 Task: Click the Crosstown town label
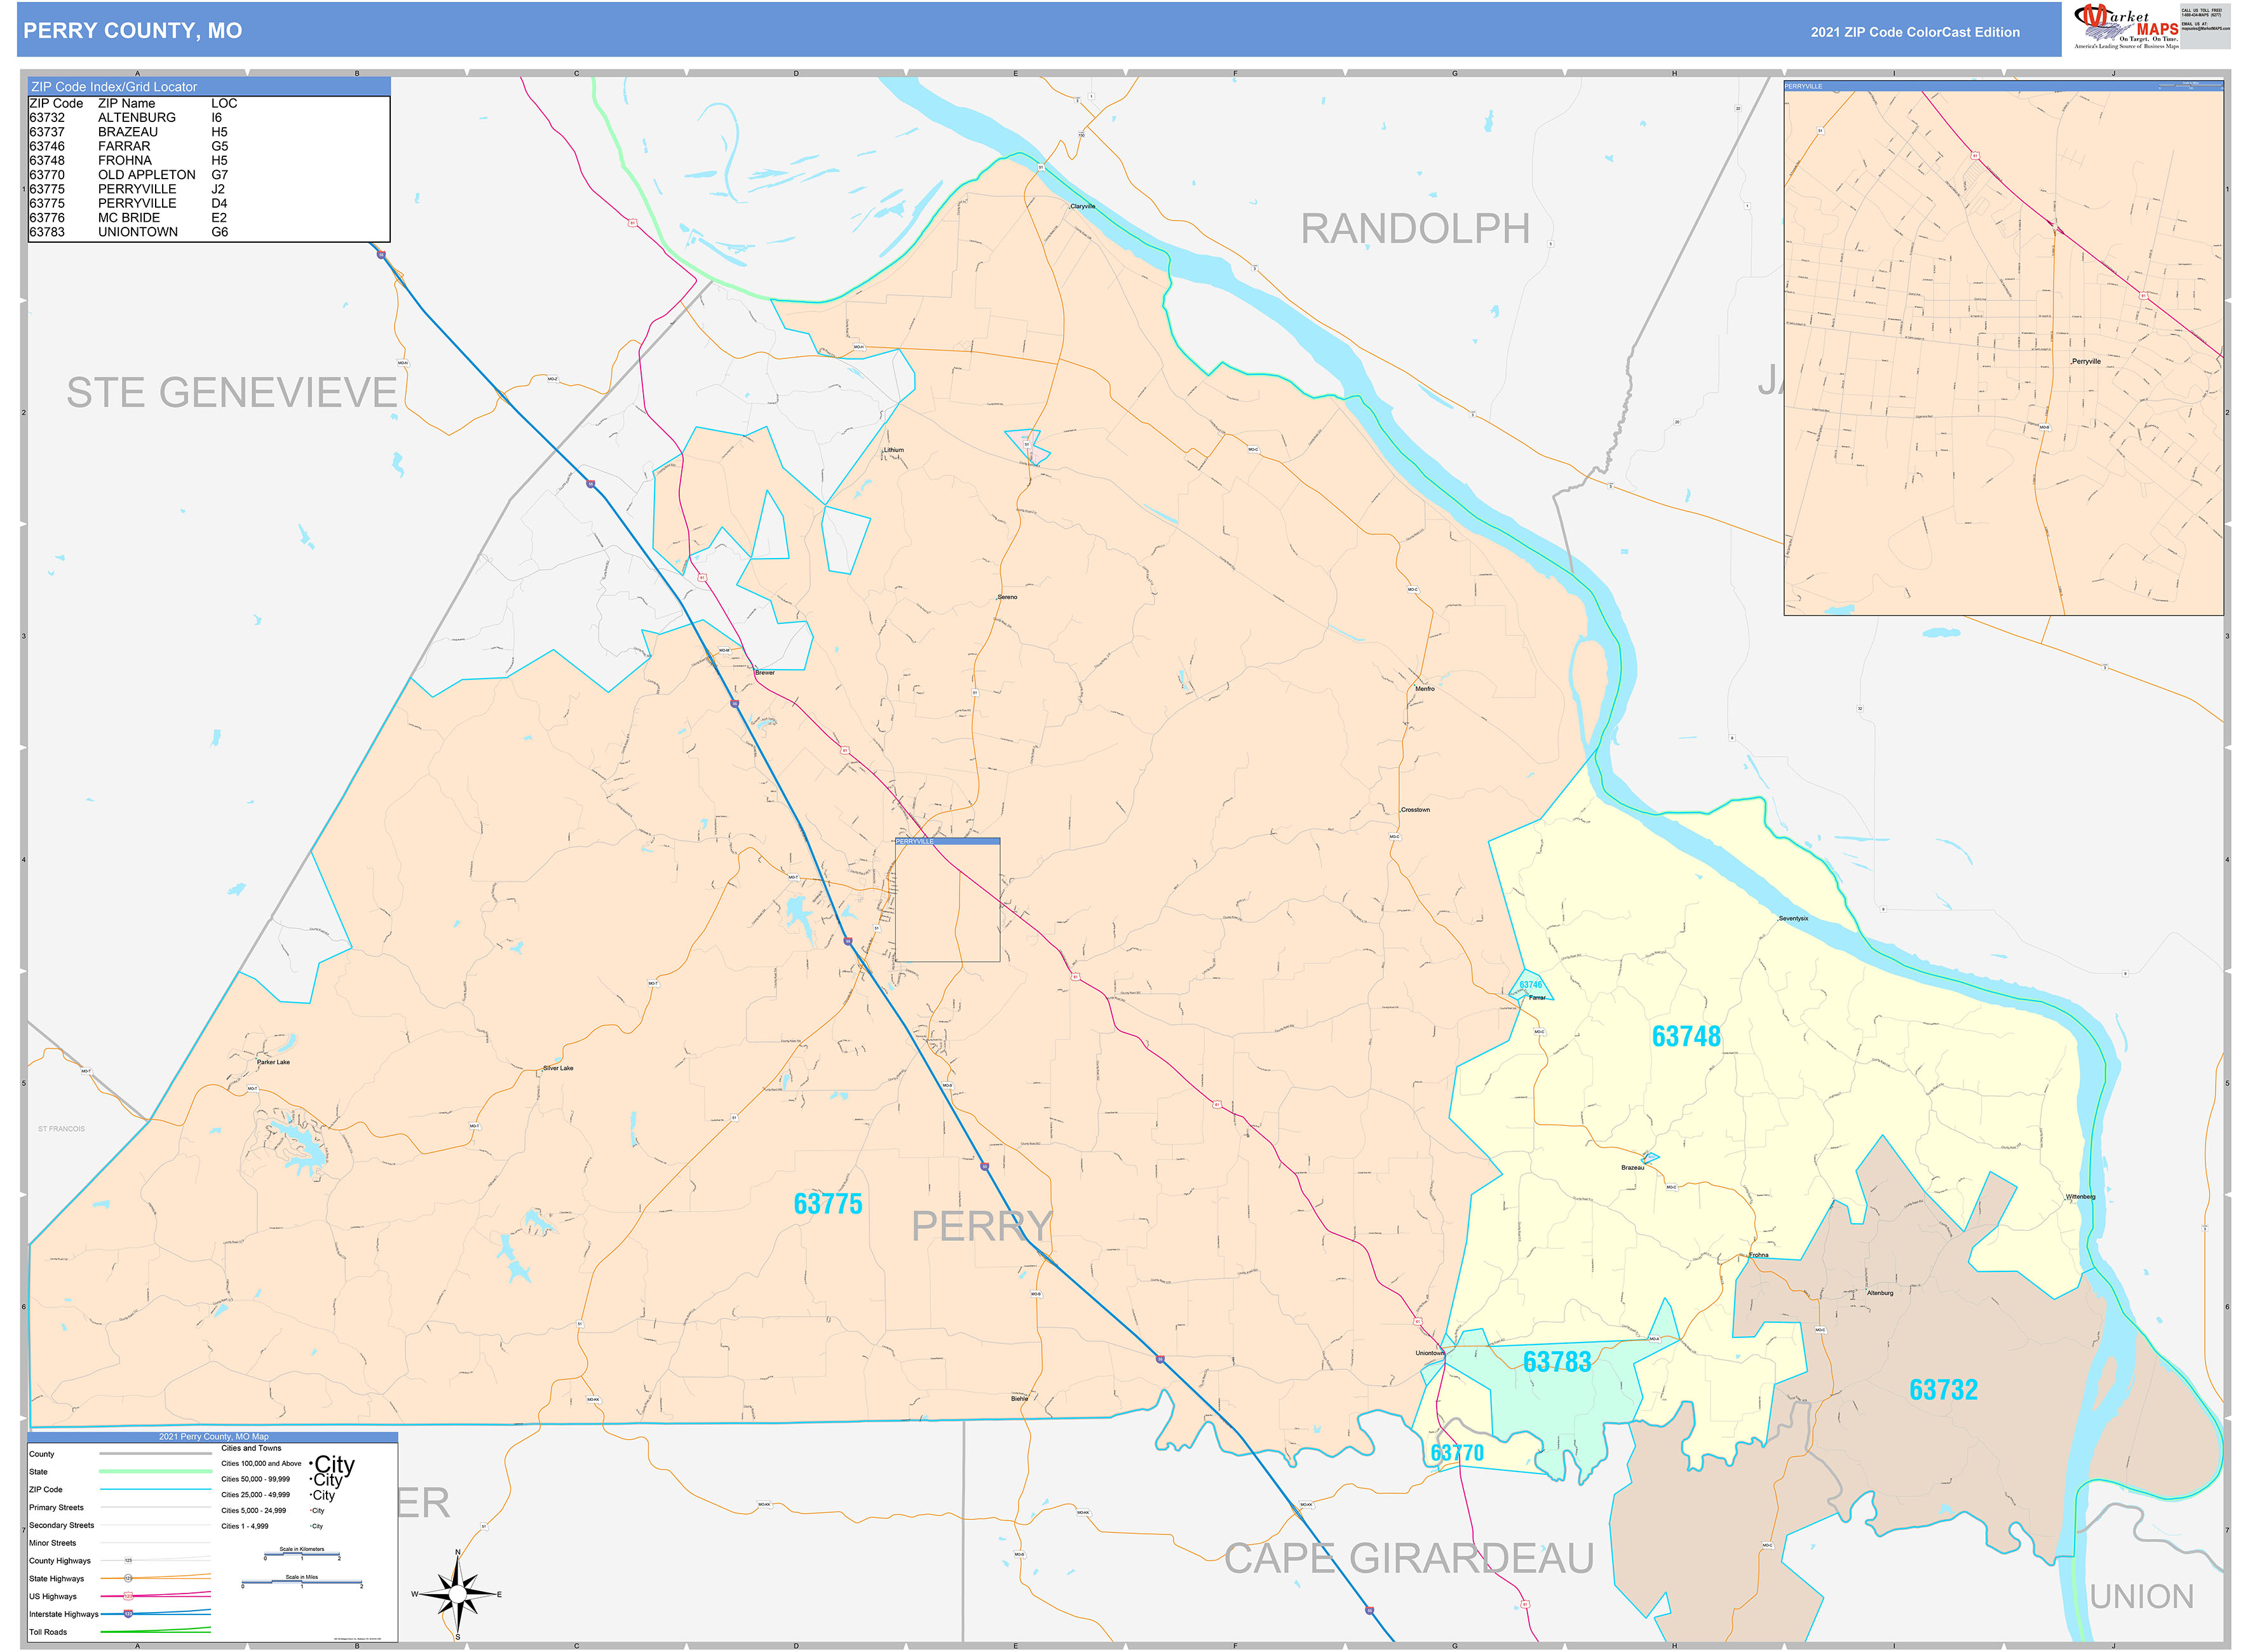[1415, 810]
